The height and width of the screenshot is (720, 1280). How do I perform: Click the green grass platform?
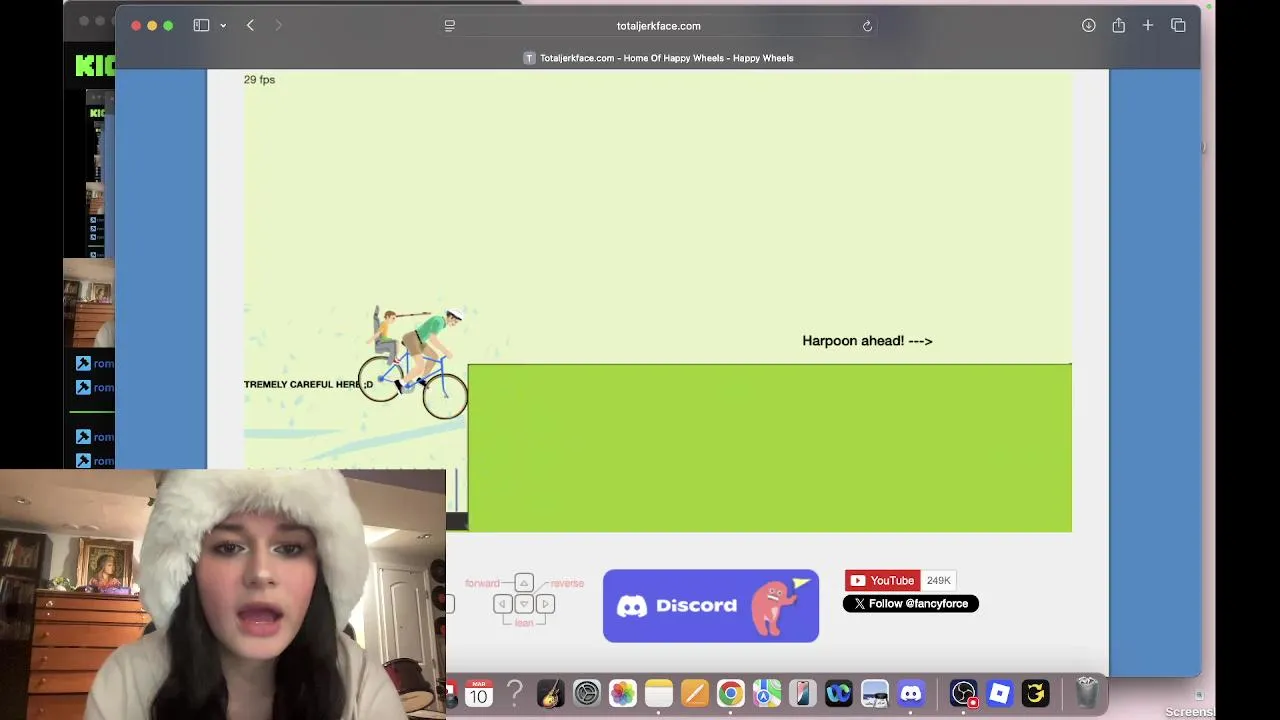click(x=769, y=448)
